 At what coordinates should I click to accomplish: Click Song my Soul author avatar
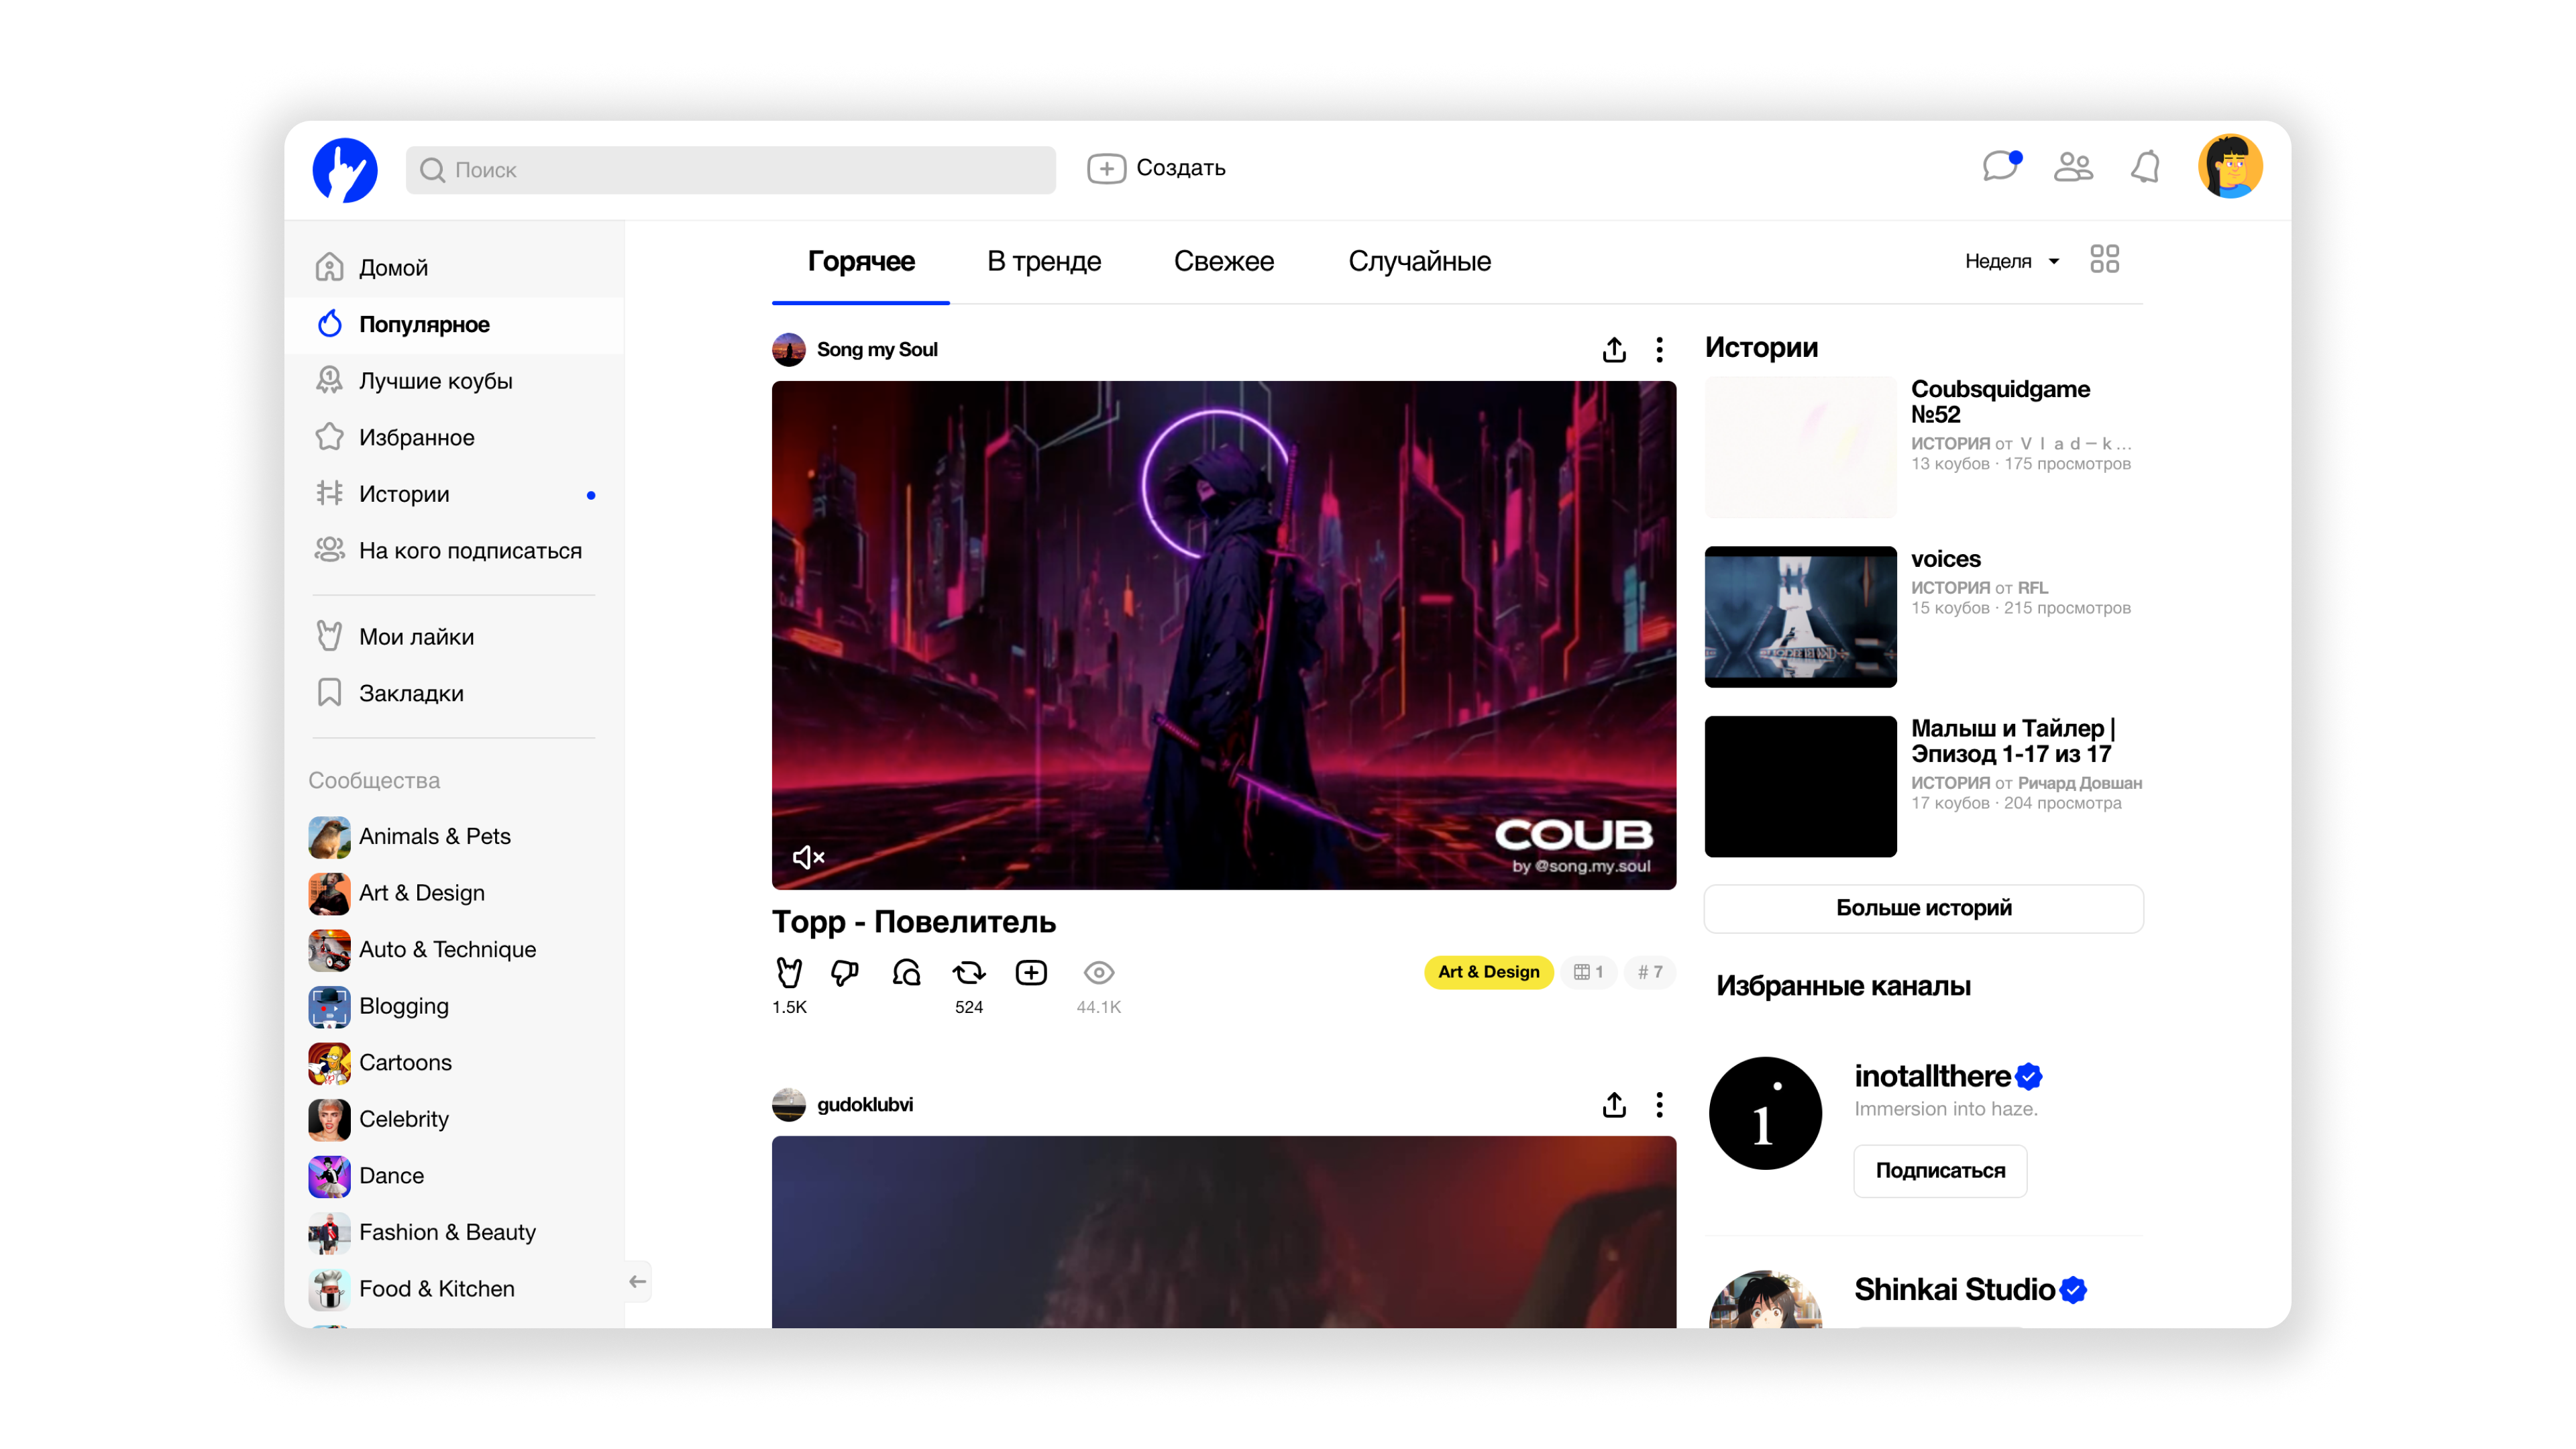789,349
